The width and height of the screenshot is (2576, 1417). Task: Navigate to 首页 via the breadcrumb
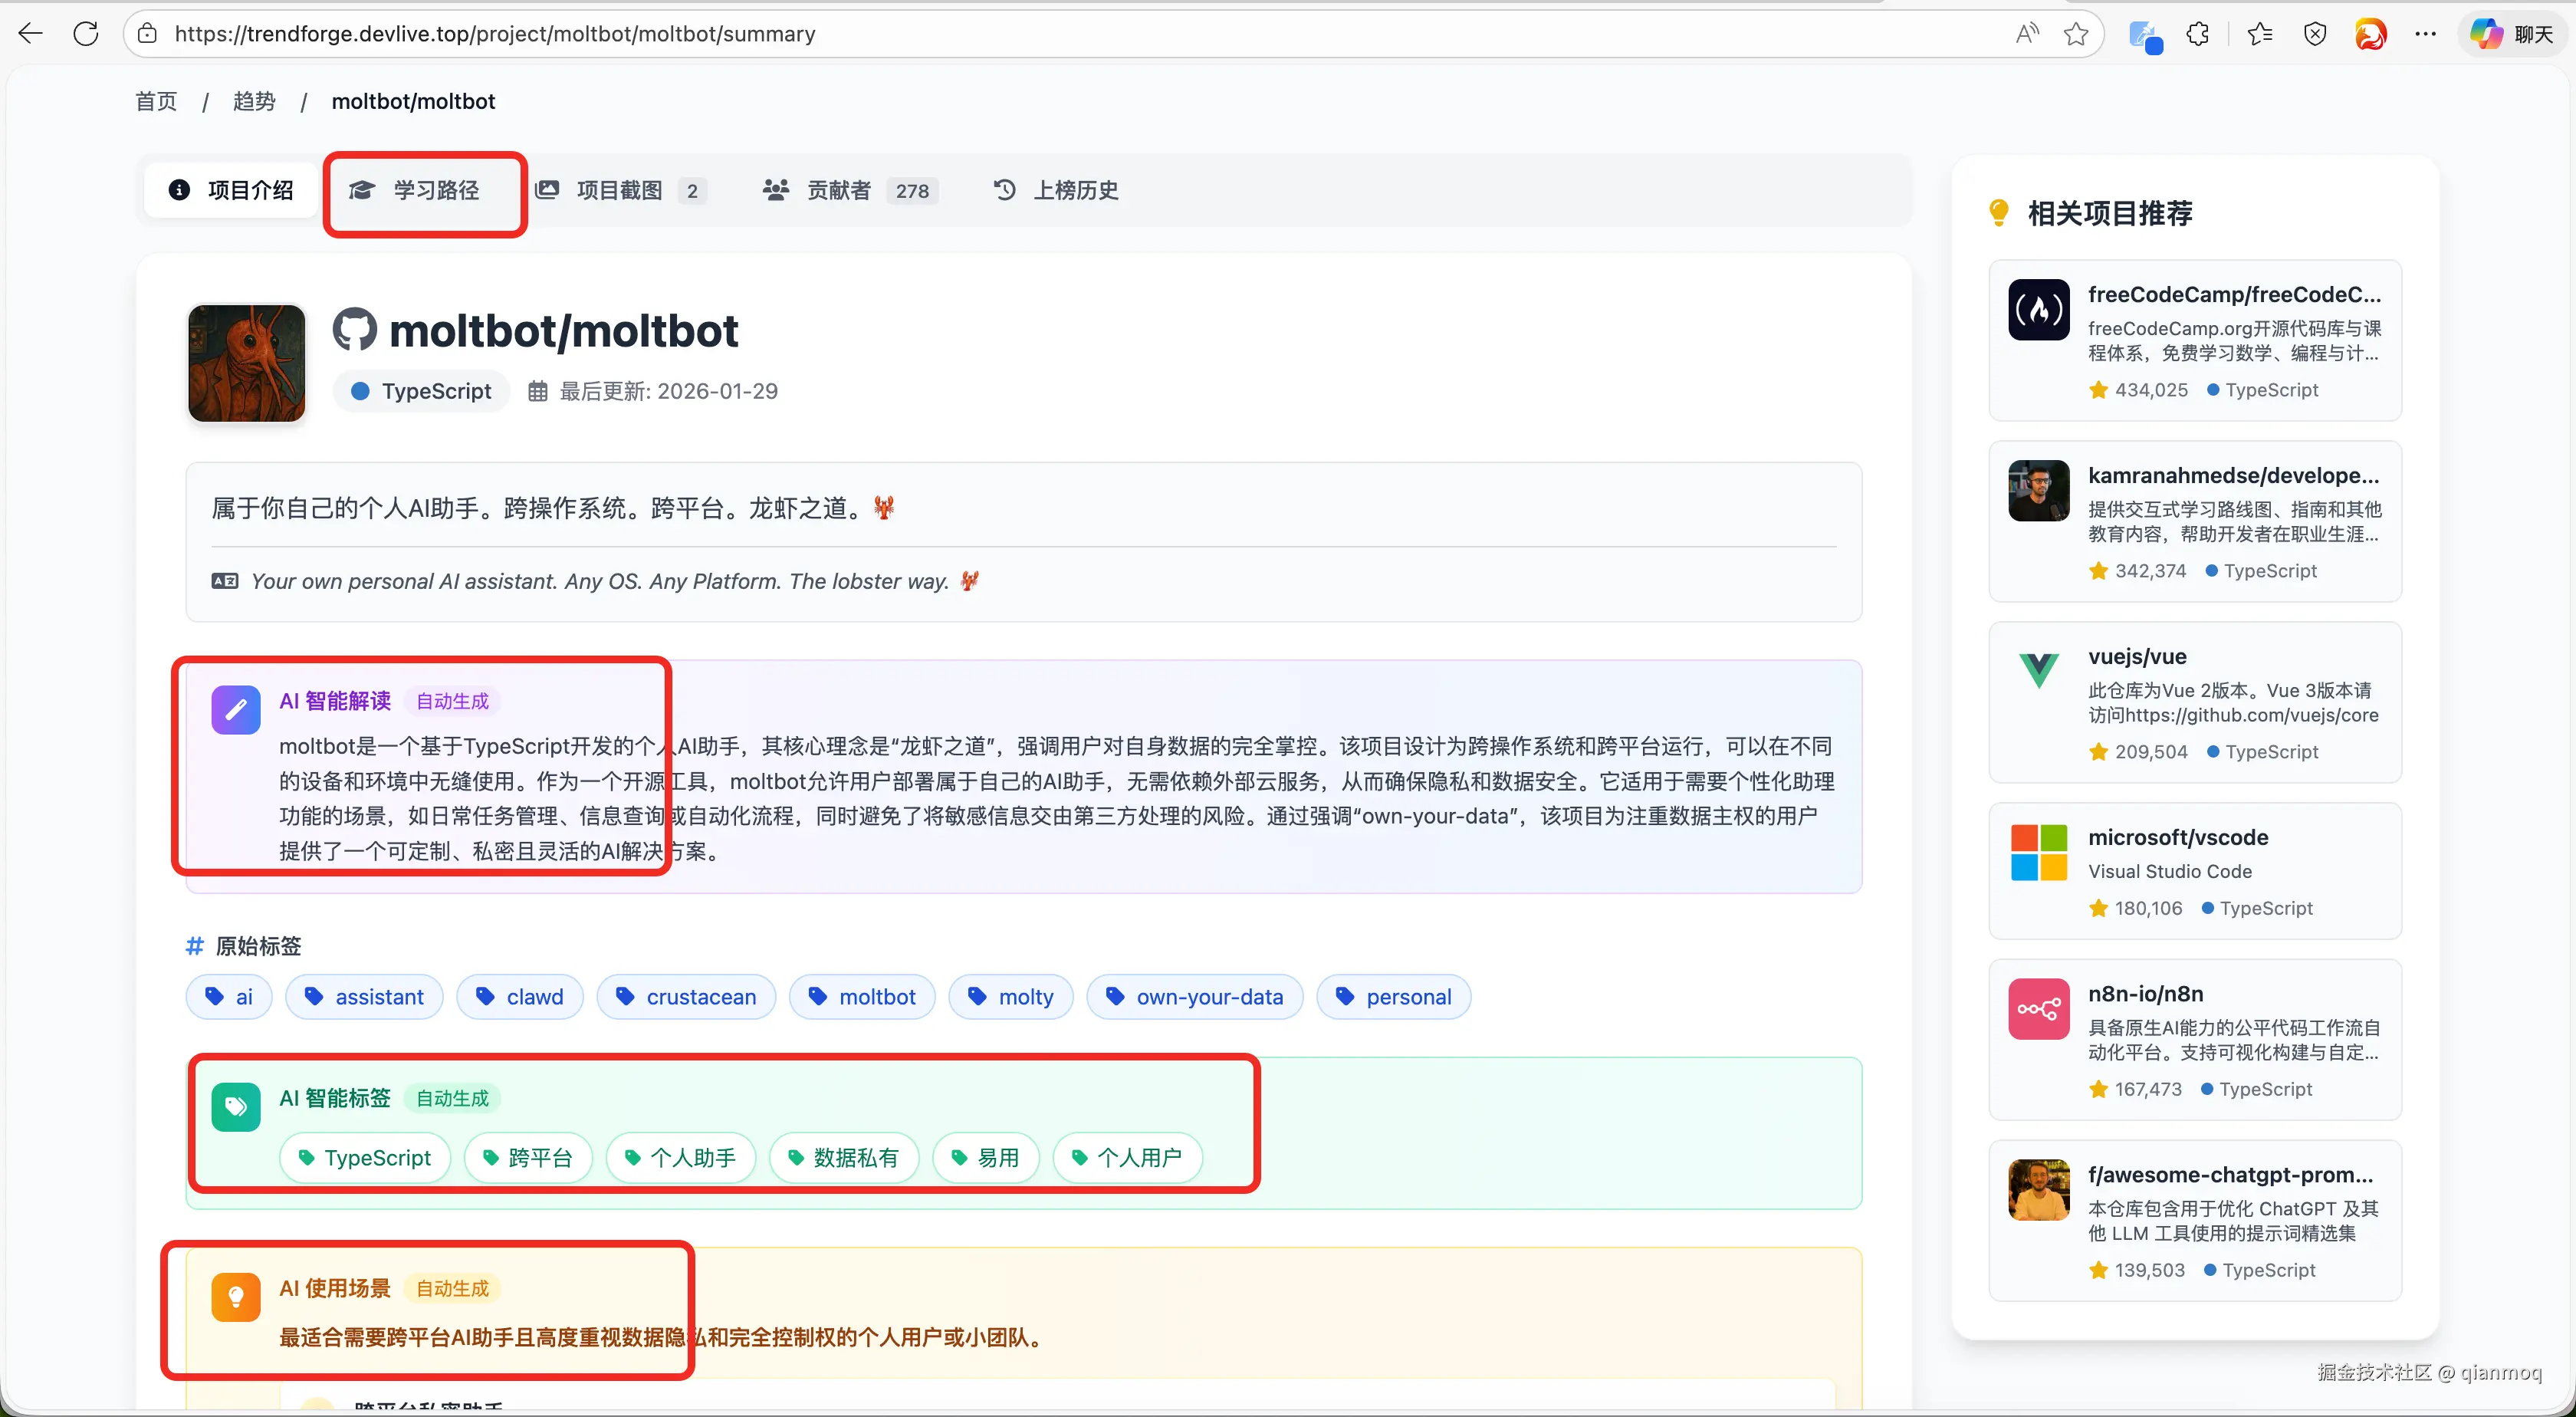(x=155, y=101)
